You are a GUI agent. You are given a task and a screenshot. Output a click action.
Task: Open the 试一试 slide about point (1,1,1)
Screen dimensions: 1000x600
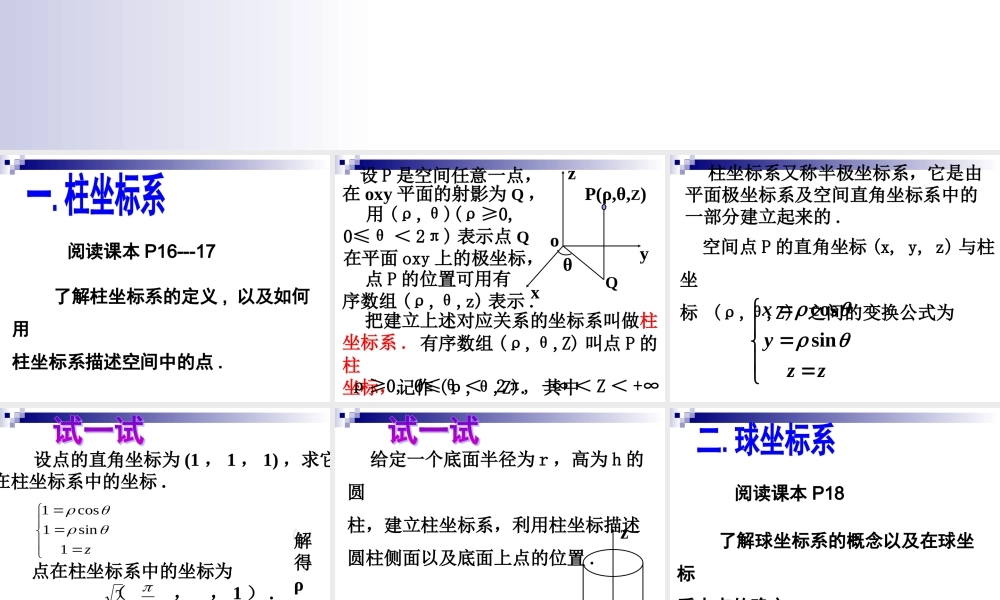coord(165,504)
